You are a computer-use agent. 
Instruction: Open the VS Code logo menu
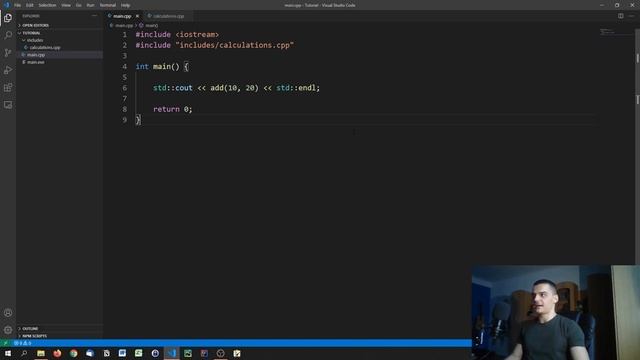(6, 5)
